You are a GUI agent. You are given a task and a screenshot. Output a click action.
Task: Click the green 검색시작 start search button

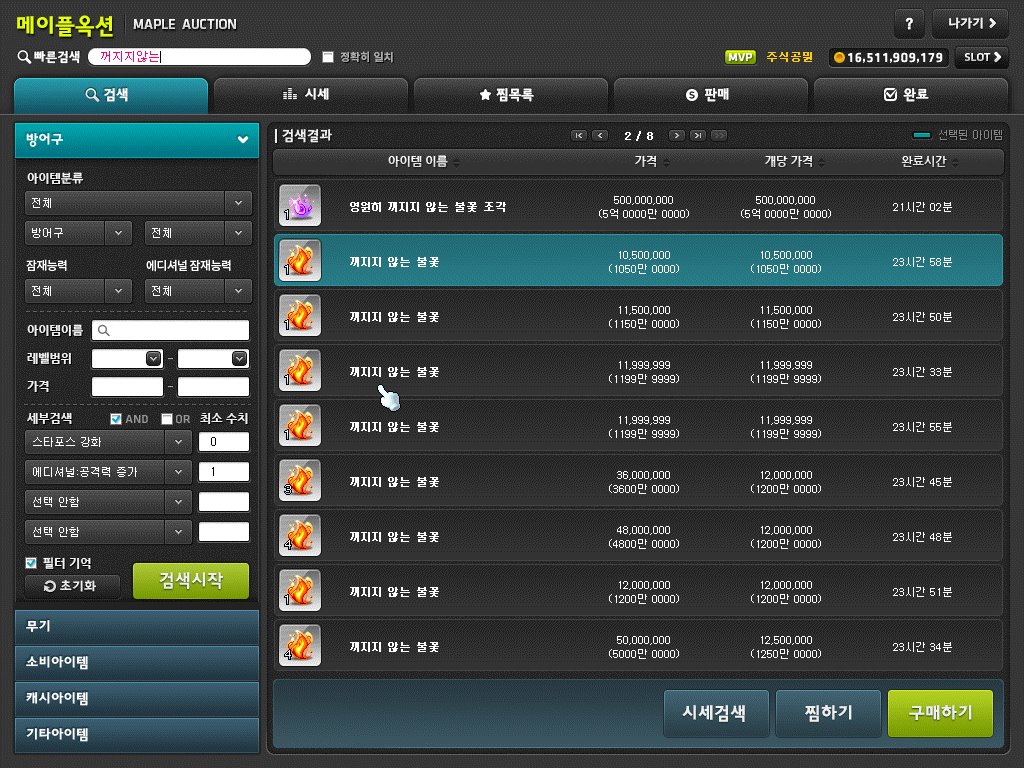(x=191, y=581)
